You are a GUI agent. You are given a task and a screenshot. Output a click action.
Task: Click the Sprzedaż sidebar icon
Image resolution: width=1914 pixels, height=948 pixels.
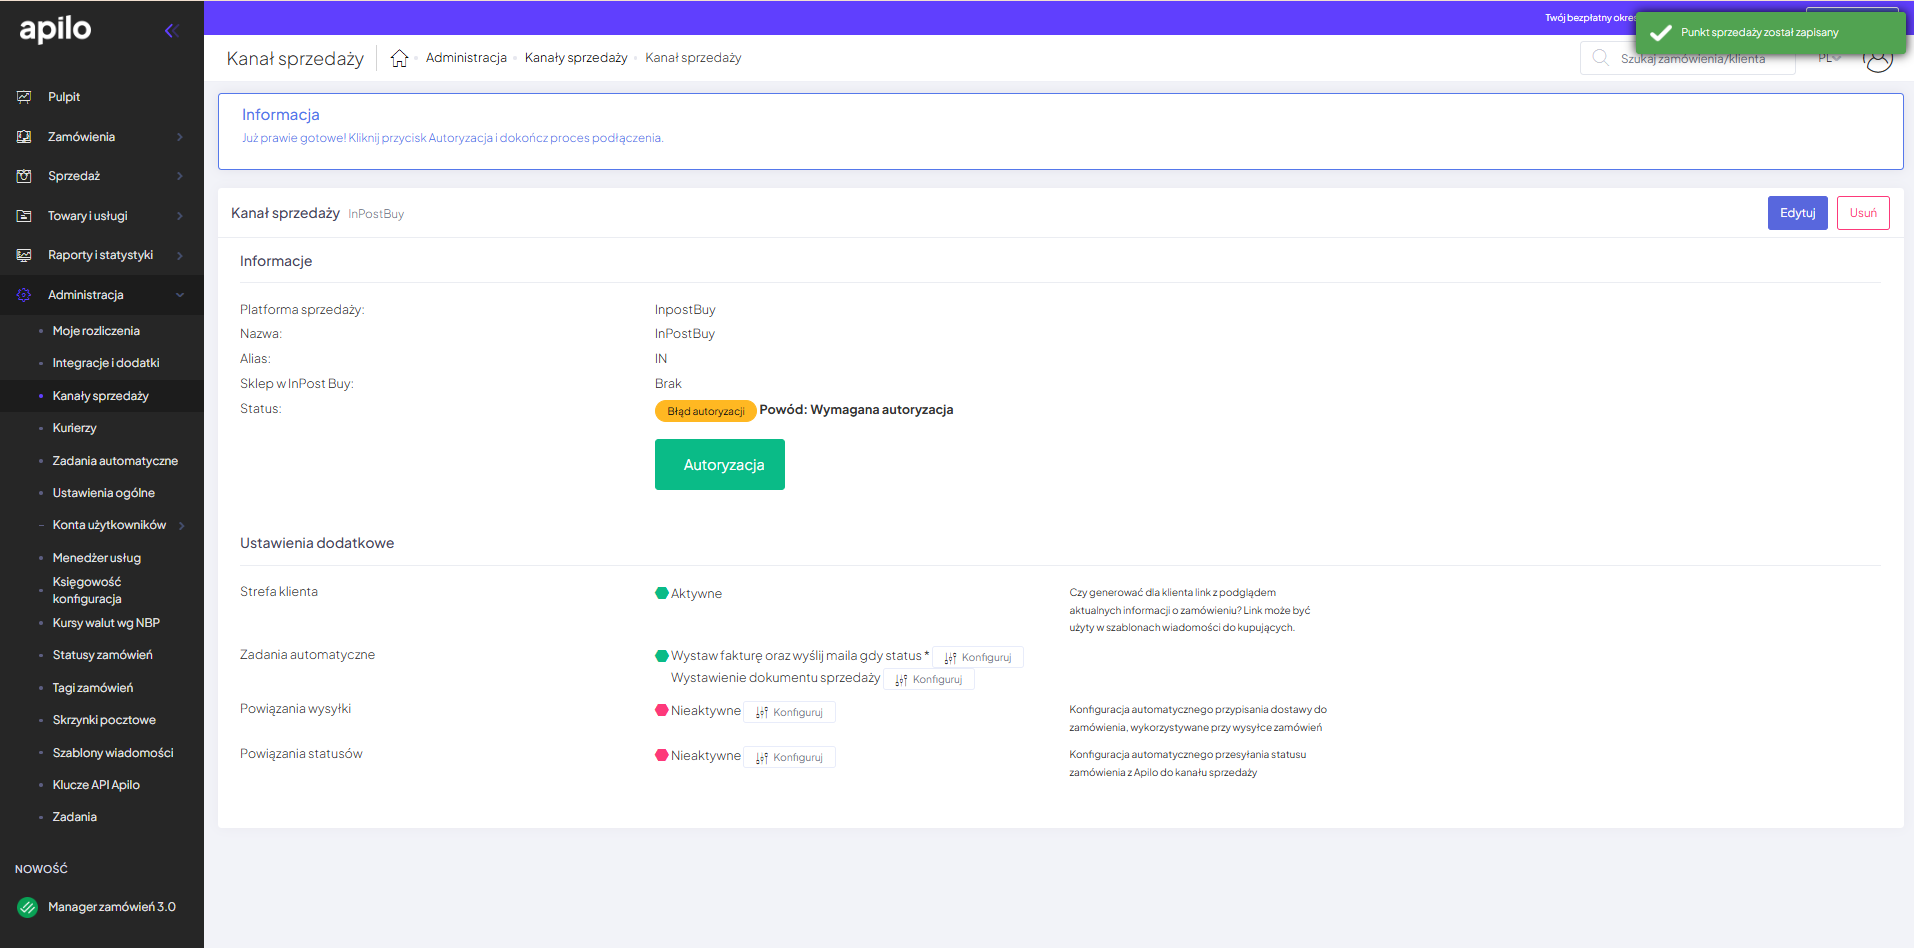click(x=24, y=176)
